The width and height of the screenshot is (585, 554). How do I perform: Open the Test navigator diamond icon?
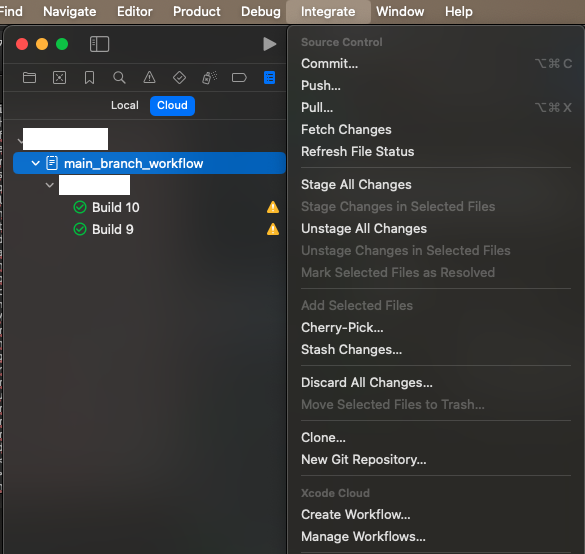(x=179, y=78)
